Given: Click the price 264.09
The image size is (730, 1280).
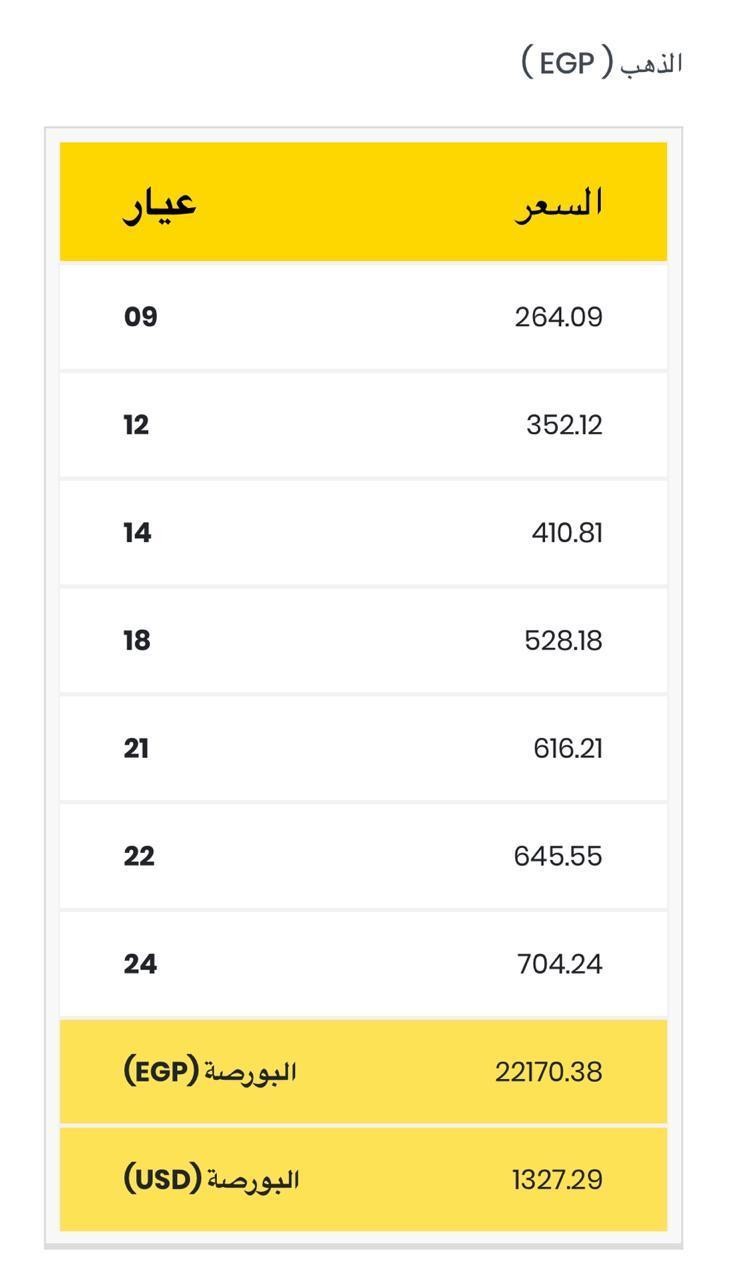Looking at the screenshot, I should (x=559, y=317).
